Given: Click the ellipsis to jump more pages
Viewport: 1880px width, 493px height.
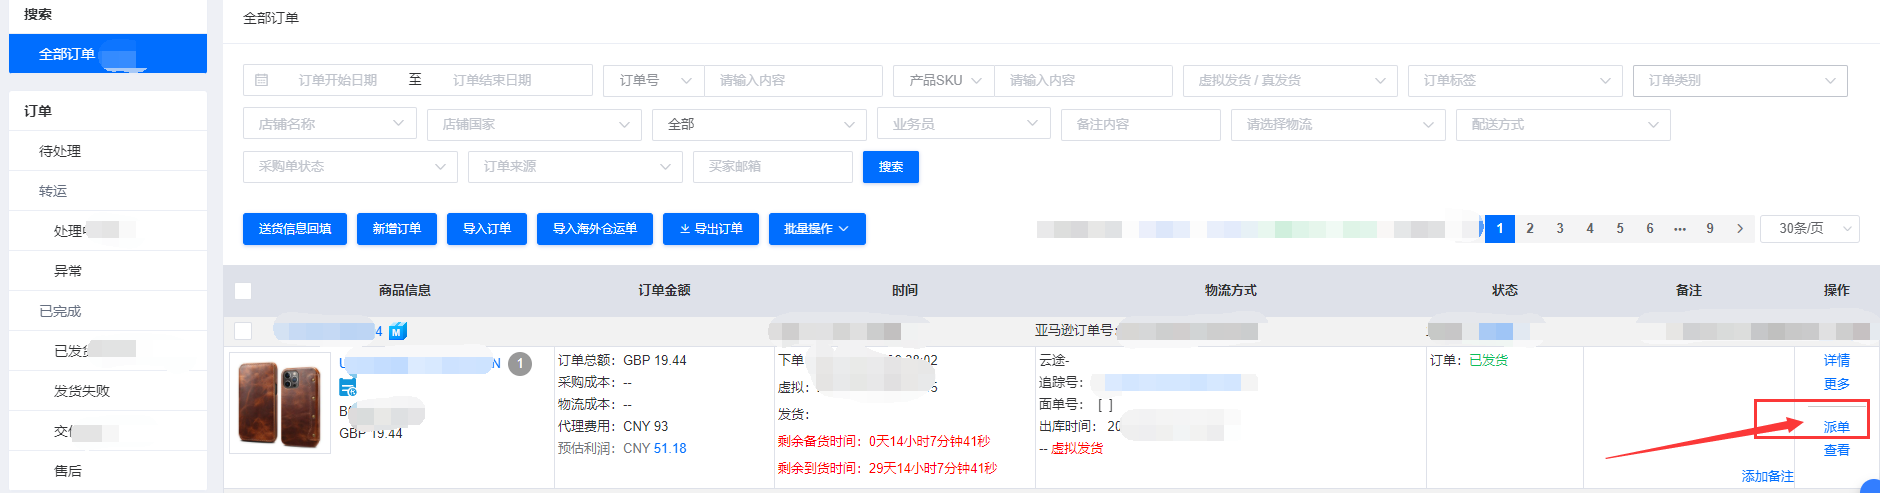Looking at the screenshot, I should pos(1680,229).
